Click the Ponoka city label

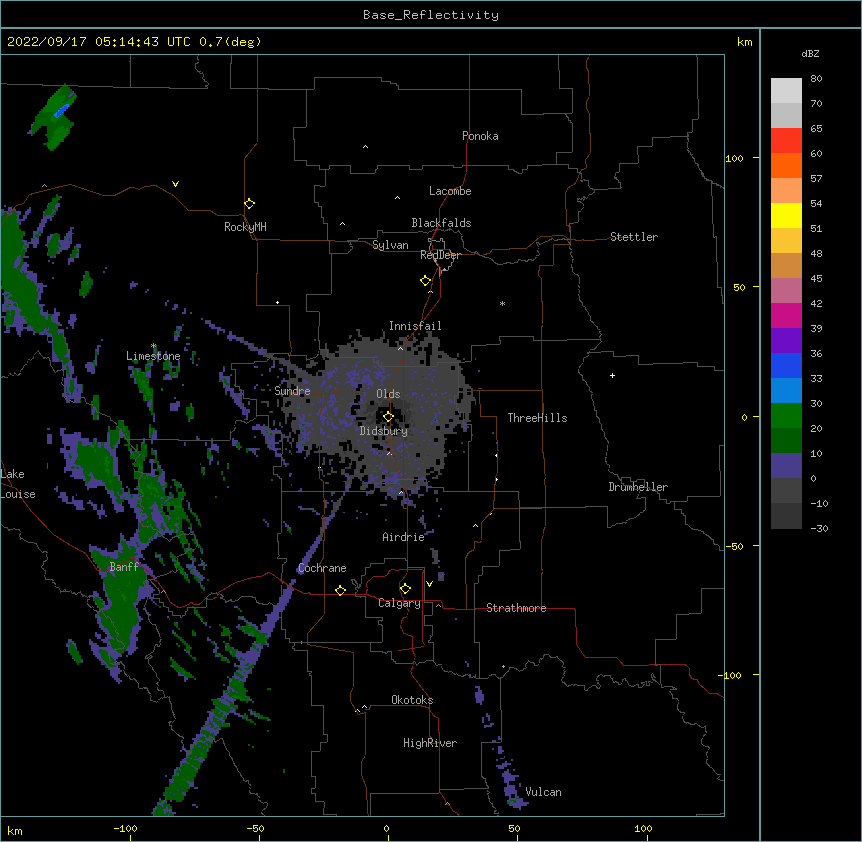coord(480,136)
